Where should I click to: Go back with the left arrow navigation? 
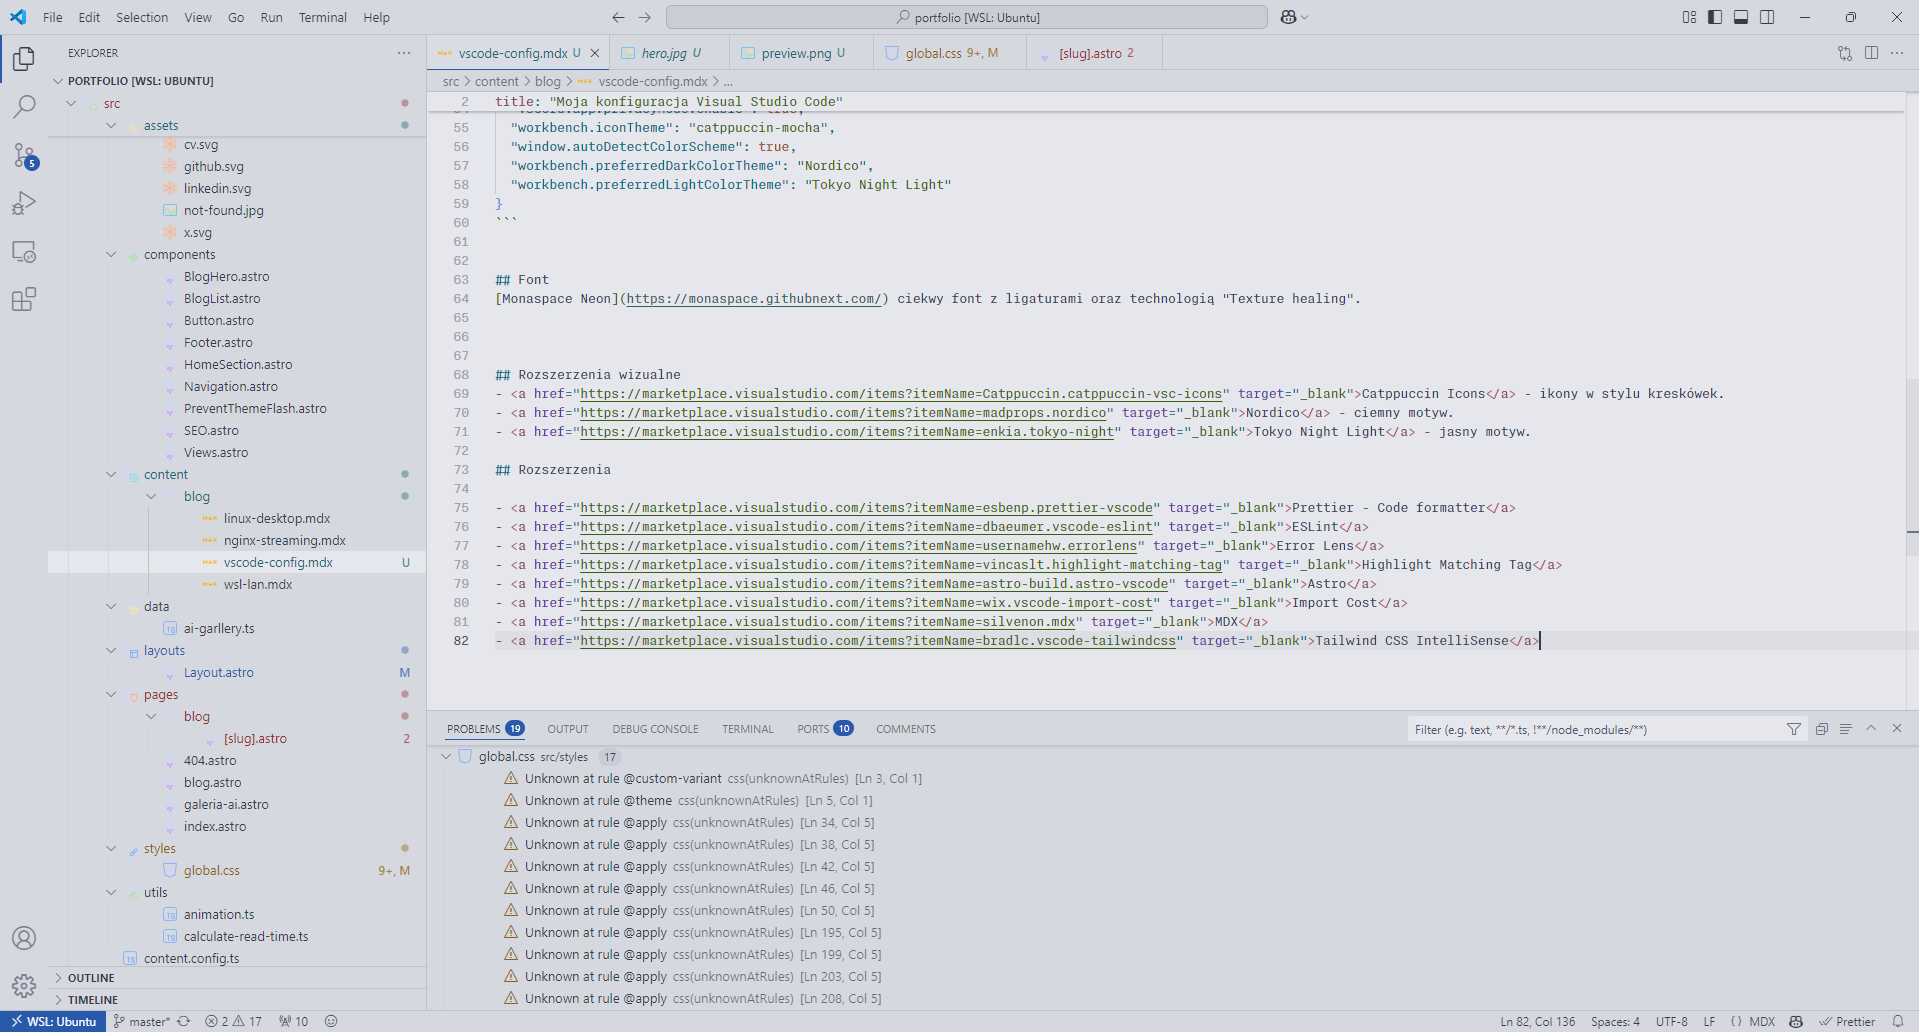click(618, 17)
